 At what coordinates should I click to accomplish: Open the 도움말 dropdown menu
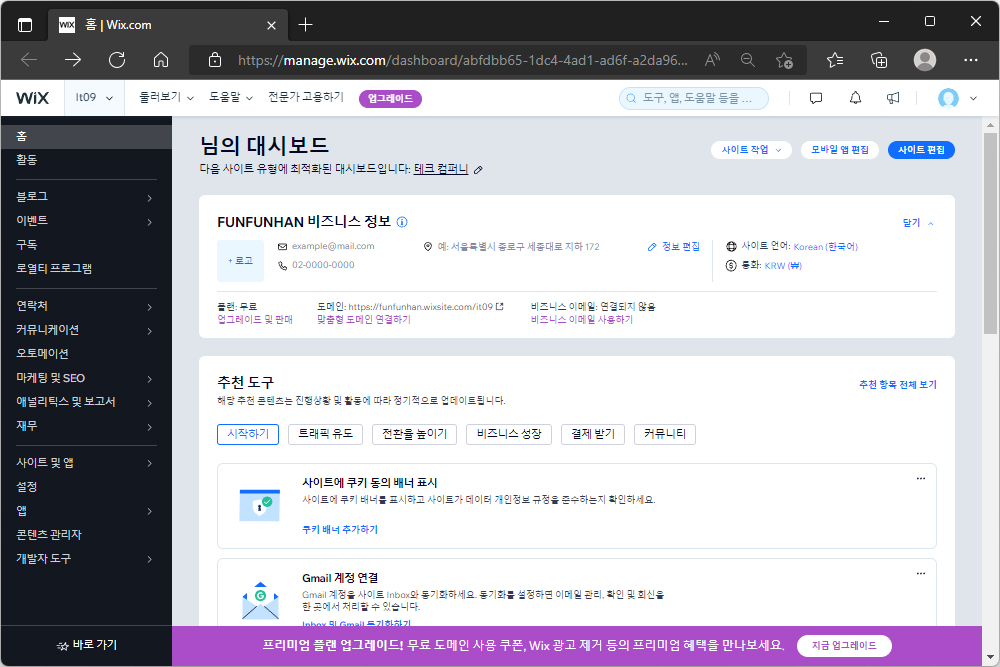pyautogui.click(x=231, y=97)
